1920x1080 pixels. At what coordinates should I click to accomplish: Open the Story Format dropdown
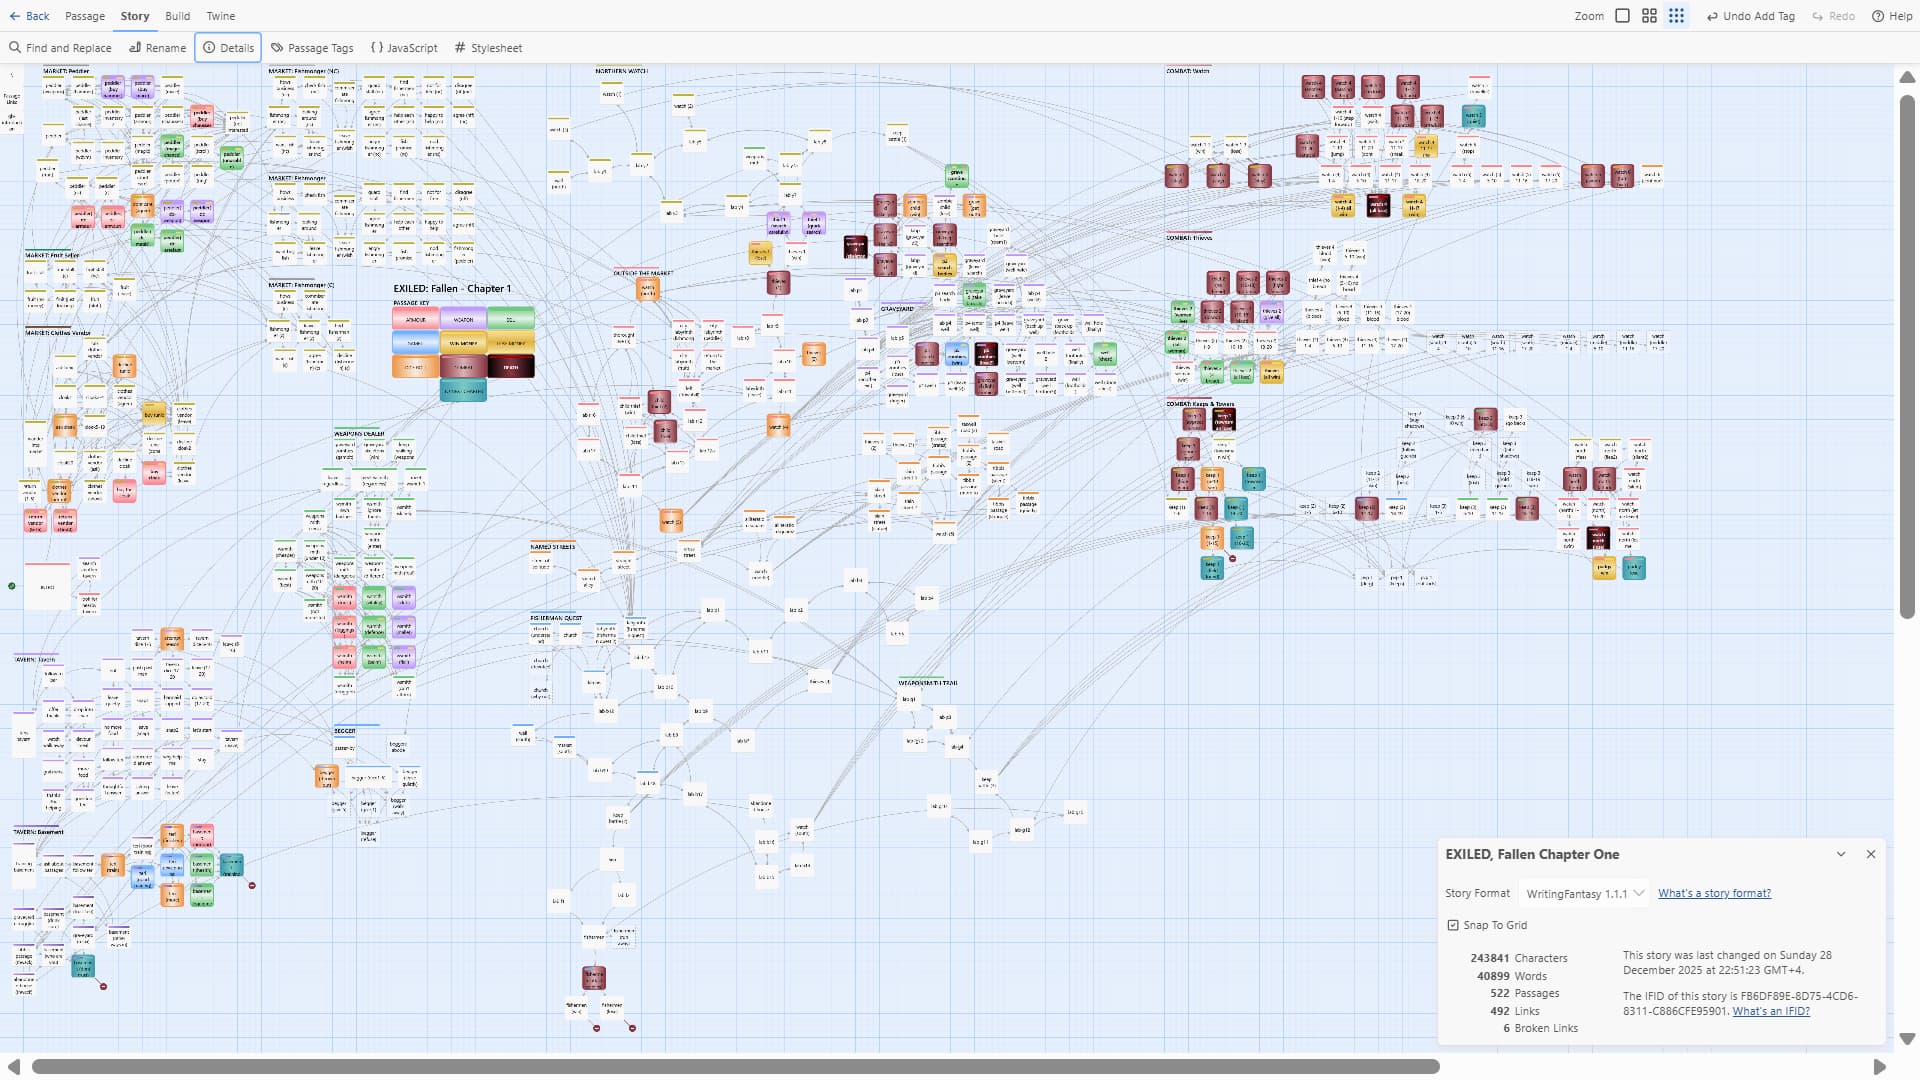(1583, 894)
